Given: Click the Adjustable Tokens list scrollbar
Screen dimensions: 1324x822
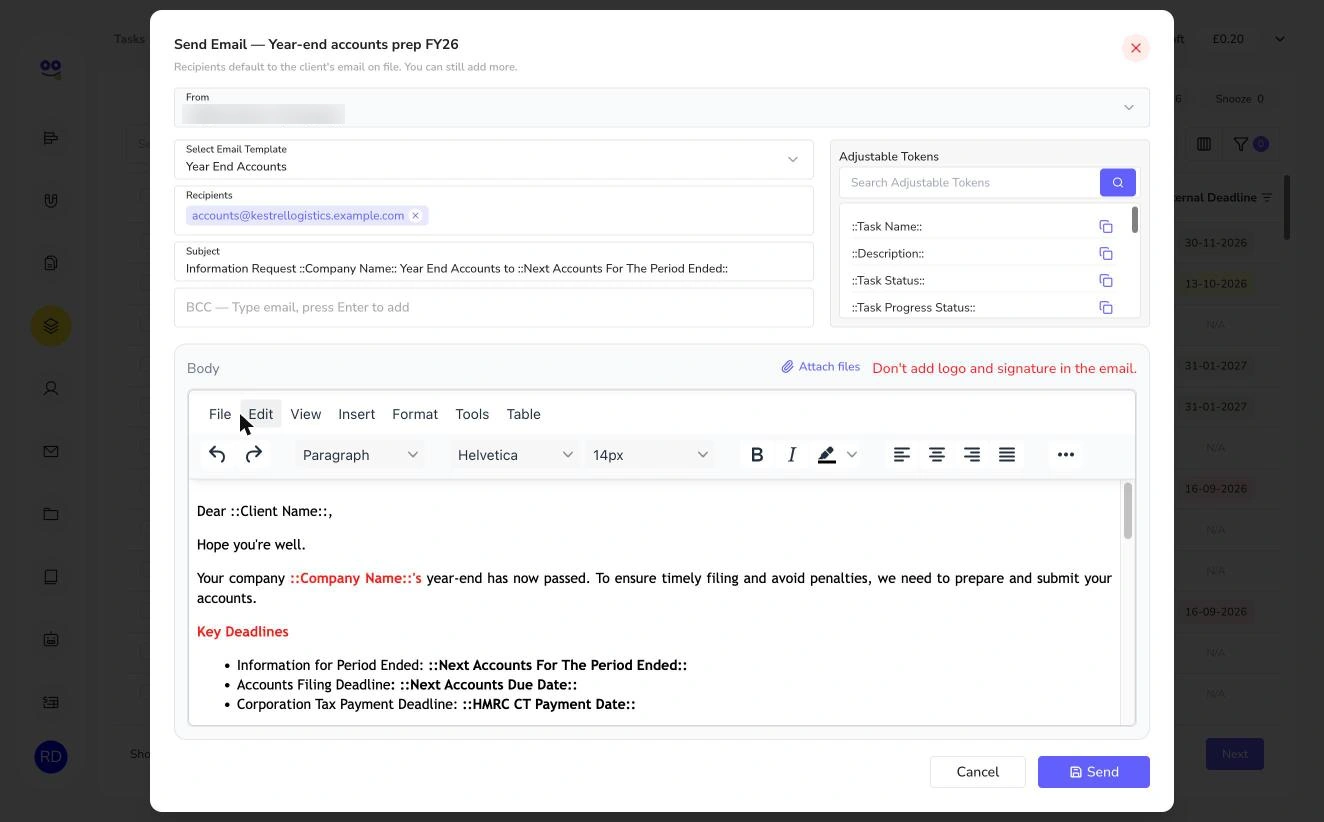Looking at the screenshot, I should tap(1135, 220).
